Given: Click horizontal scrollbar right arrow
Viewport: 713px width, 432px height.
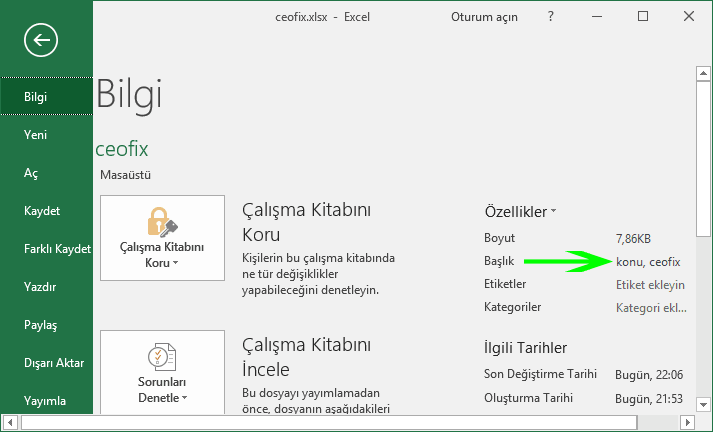Looking at the screenshot, I should tap(688, 422).
